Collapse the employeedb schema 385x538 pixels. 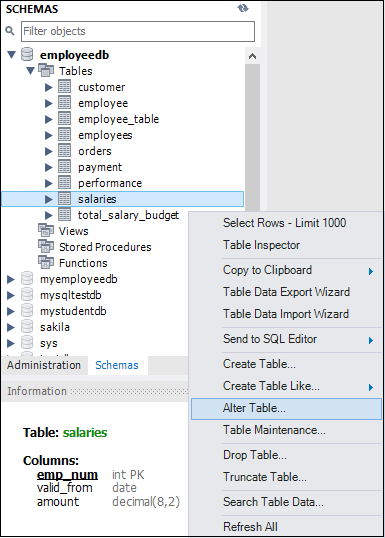point(12,55)
